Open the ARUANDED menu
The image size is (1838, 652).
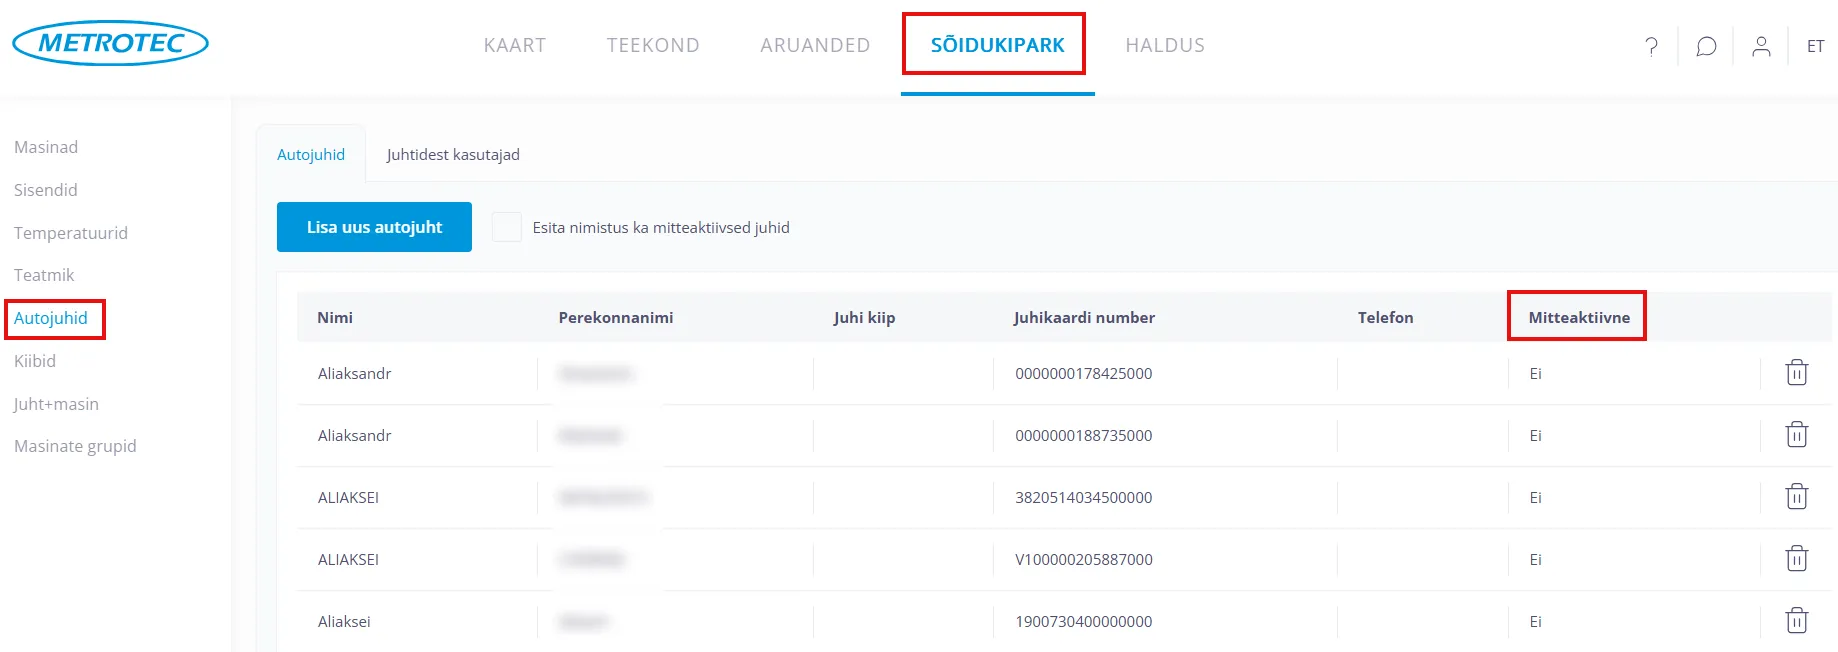click(815, 45)
